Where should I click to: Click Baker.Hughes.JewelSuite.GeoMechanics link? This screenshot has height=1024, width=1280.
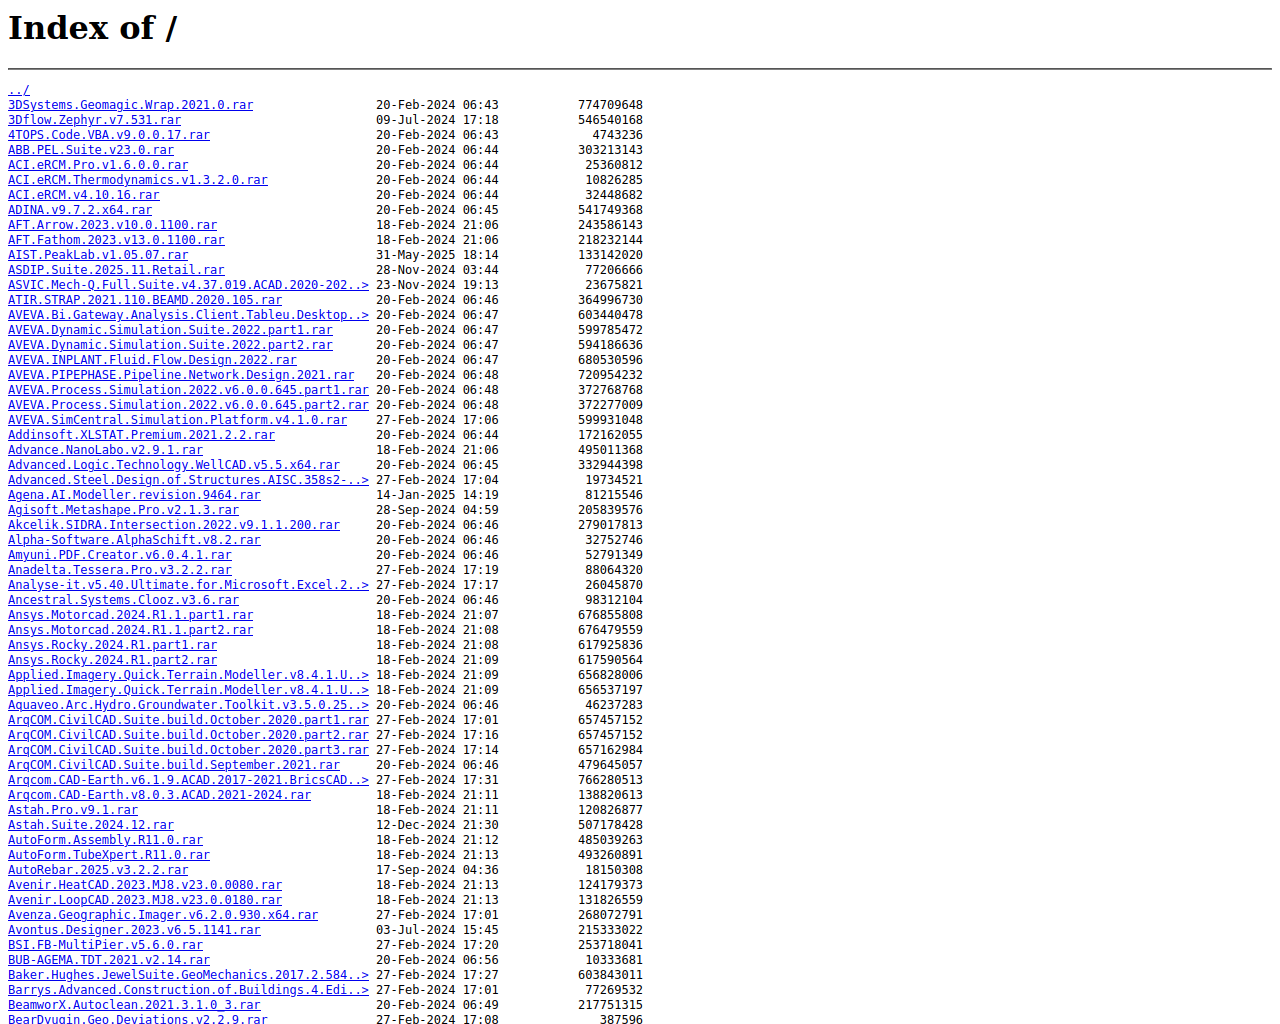tap(188, 975)
